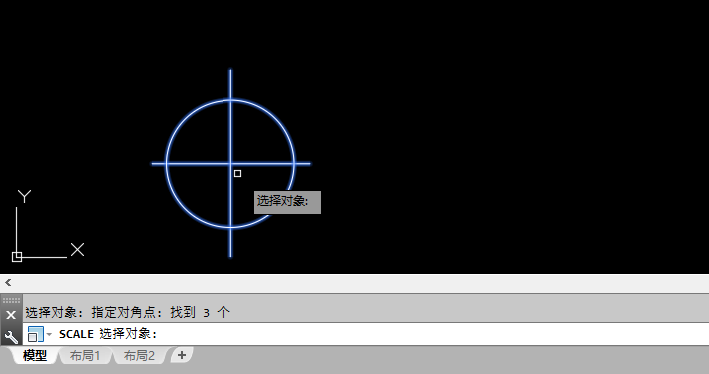The width and height of the screenshot is (709, 374).
Task: Expand recent commands dropdown arrow
Action: [49, 334]
